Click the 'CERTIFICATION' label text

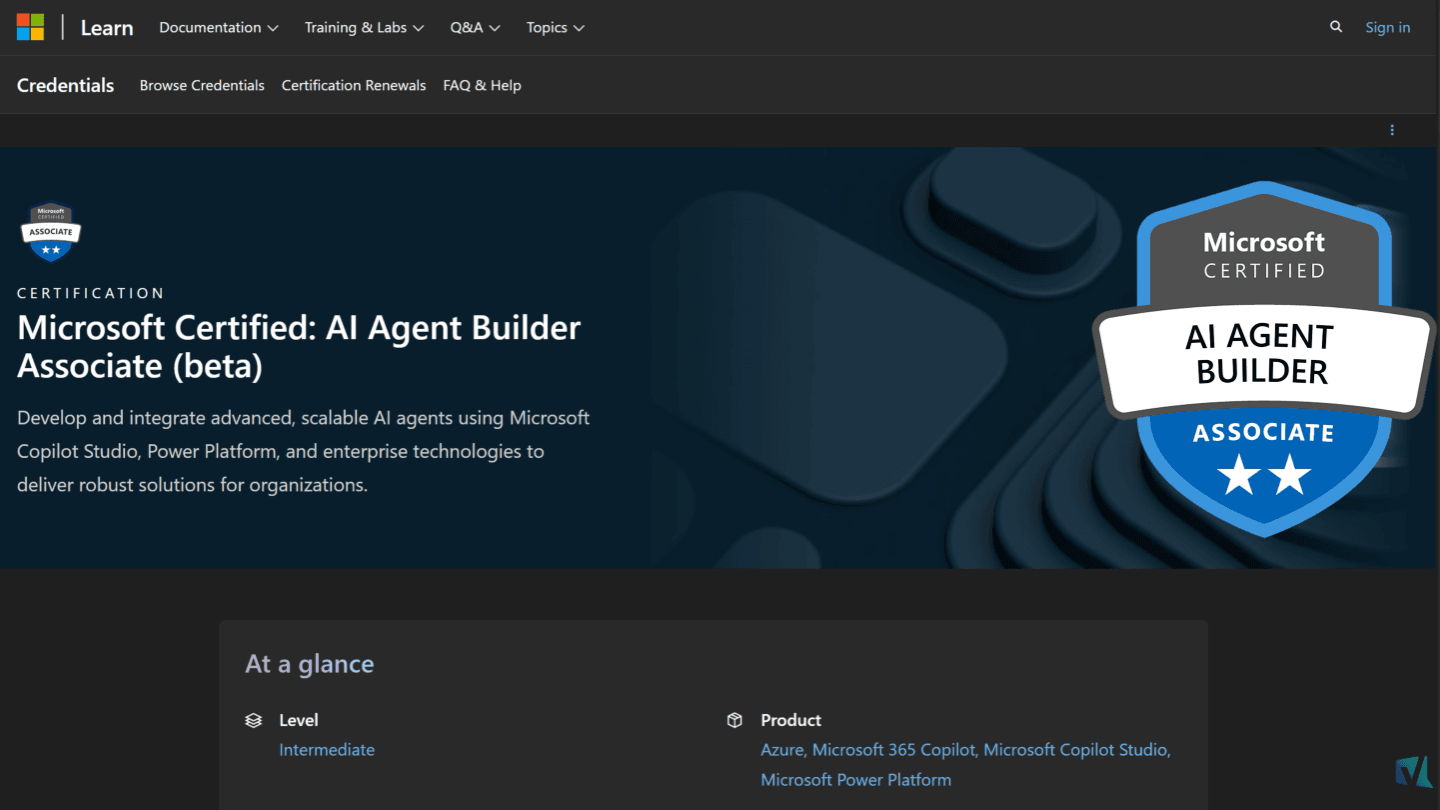[91, 293]
